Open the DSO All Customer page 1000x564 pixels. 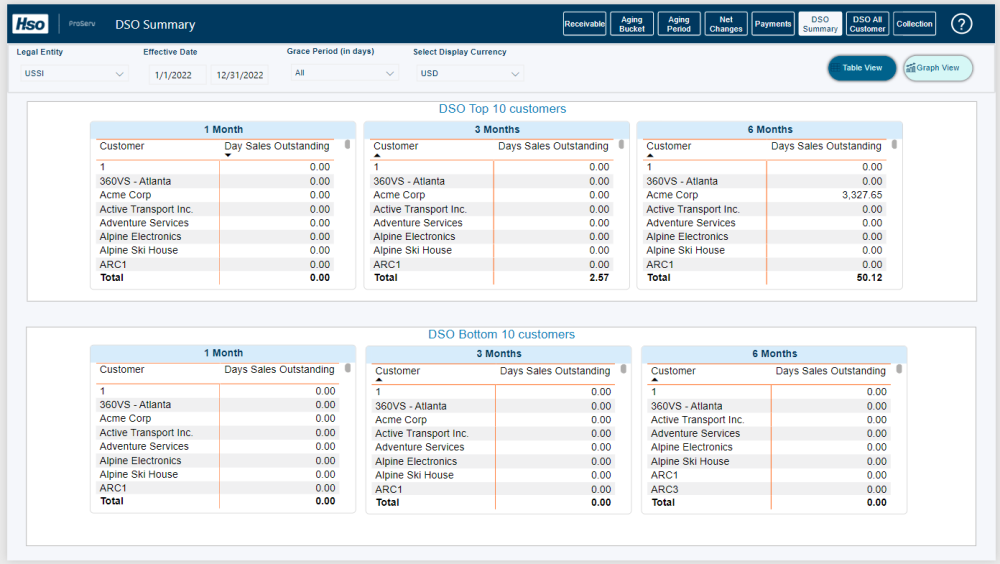867,24
